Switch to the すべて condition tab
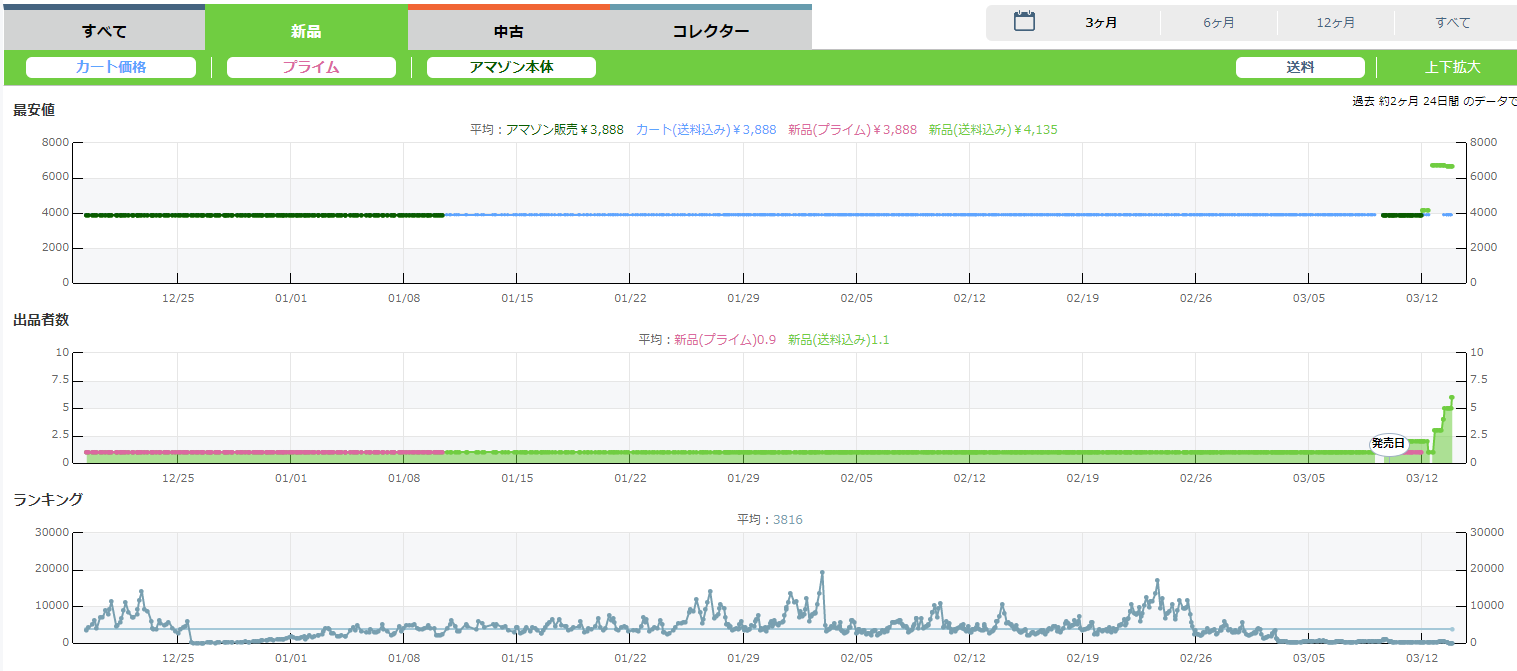The image size is (1517, 671). 104,30
